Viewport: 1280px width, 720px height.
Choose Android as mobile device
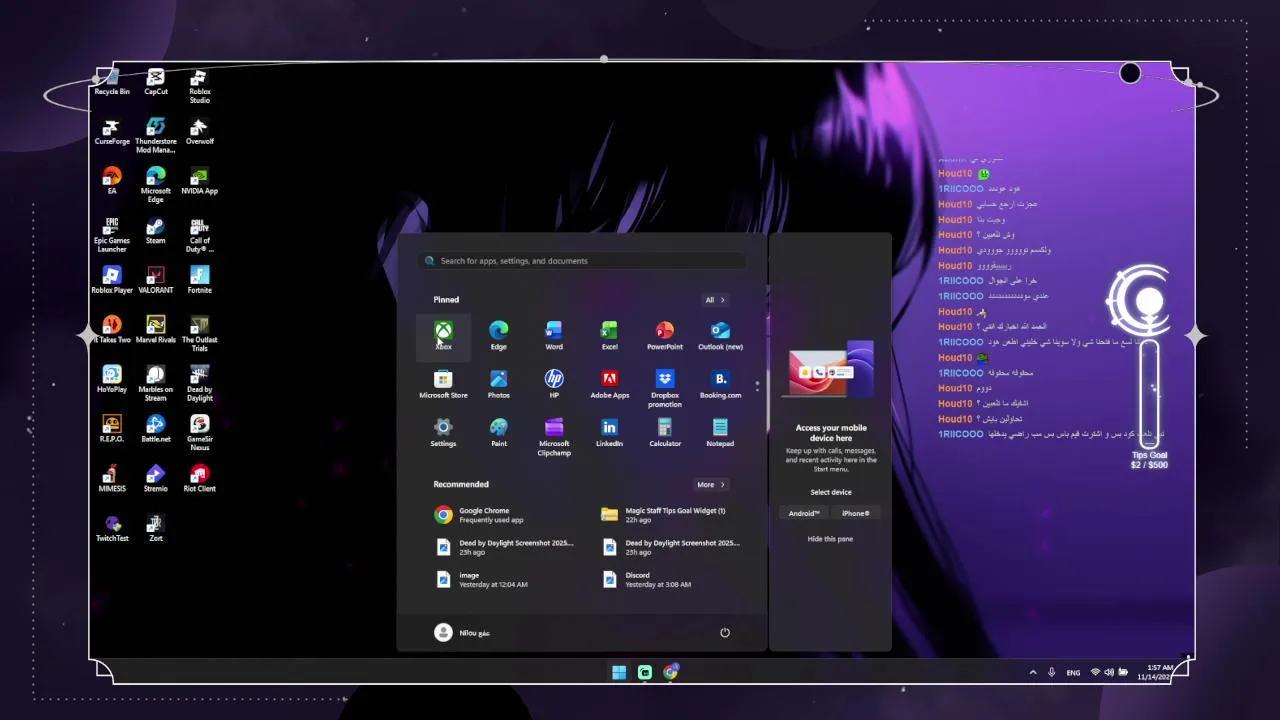click(804, 513)
